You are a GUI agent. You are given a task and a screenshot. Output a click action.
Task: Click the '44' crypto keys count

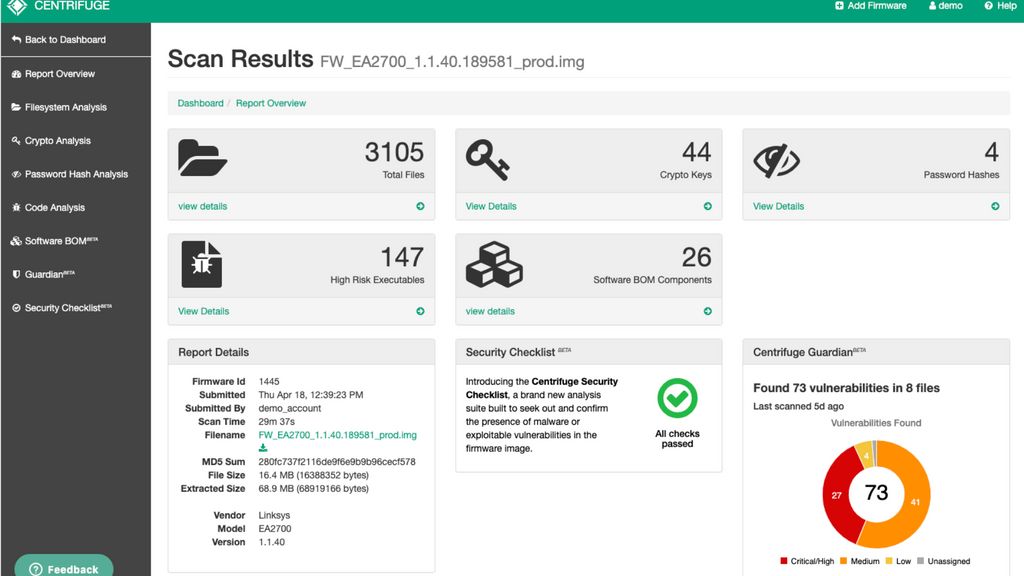point(697,152)
